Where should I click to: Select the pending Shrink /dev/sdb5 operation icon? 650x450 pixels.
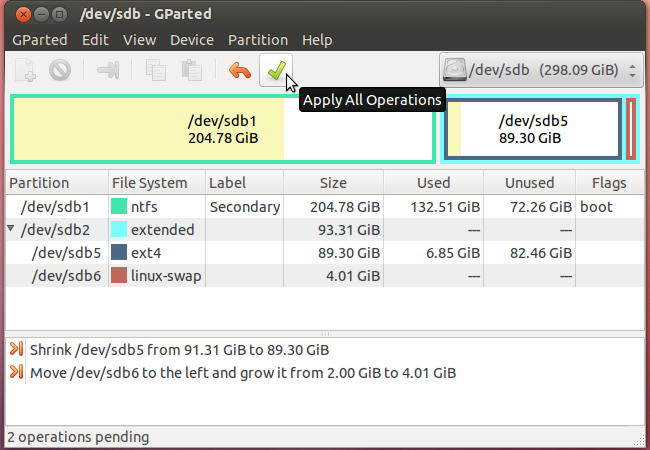16,349
